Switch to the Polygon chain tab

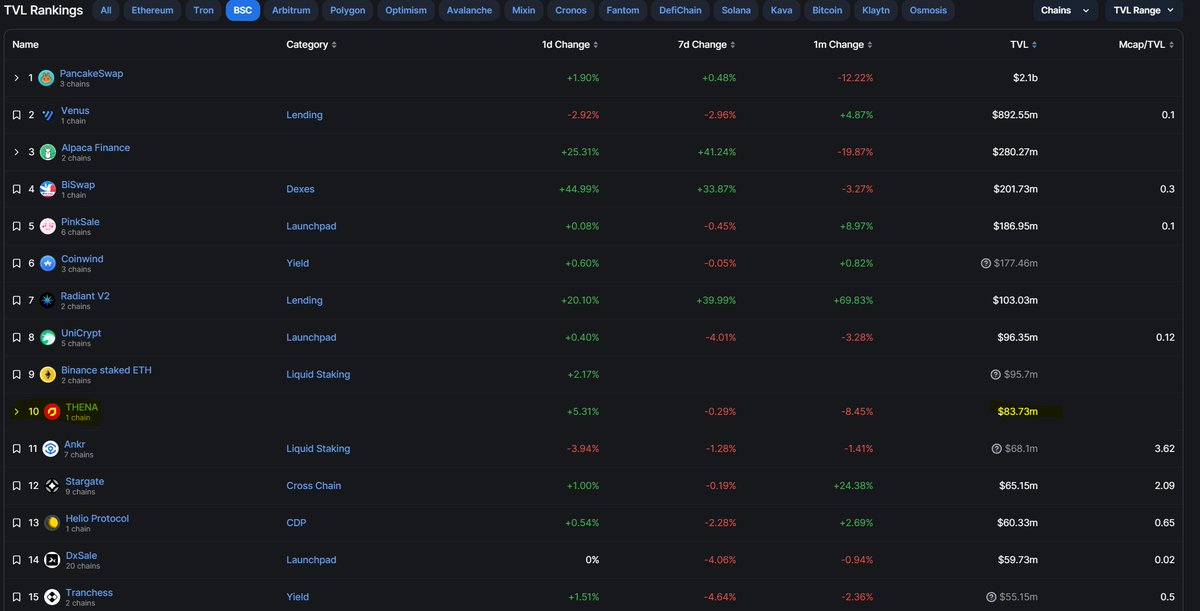349,11
